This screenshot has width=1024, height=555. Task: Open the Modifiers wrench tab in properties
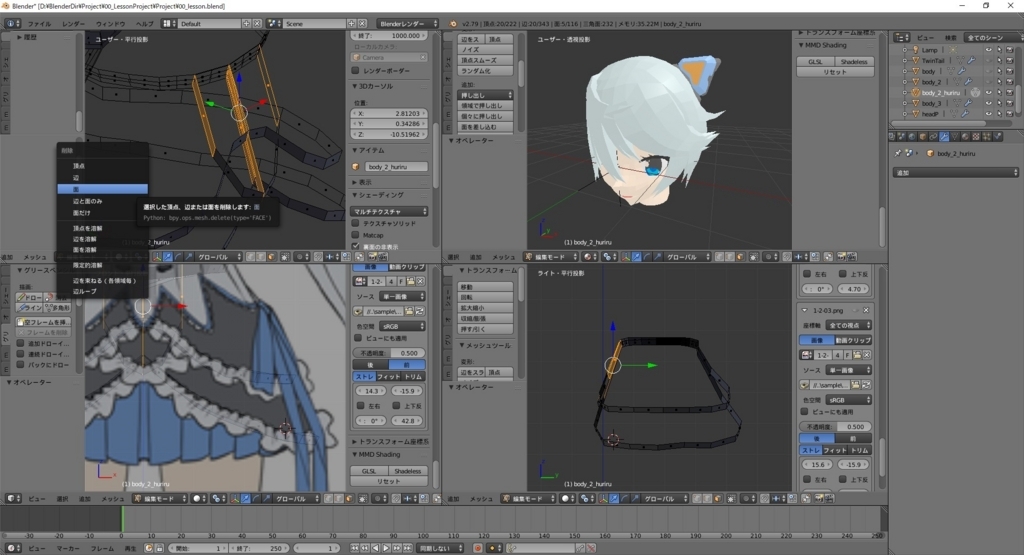tap(944, 136)
